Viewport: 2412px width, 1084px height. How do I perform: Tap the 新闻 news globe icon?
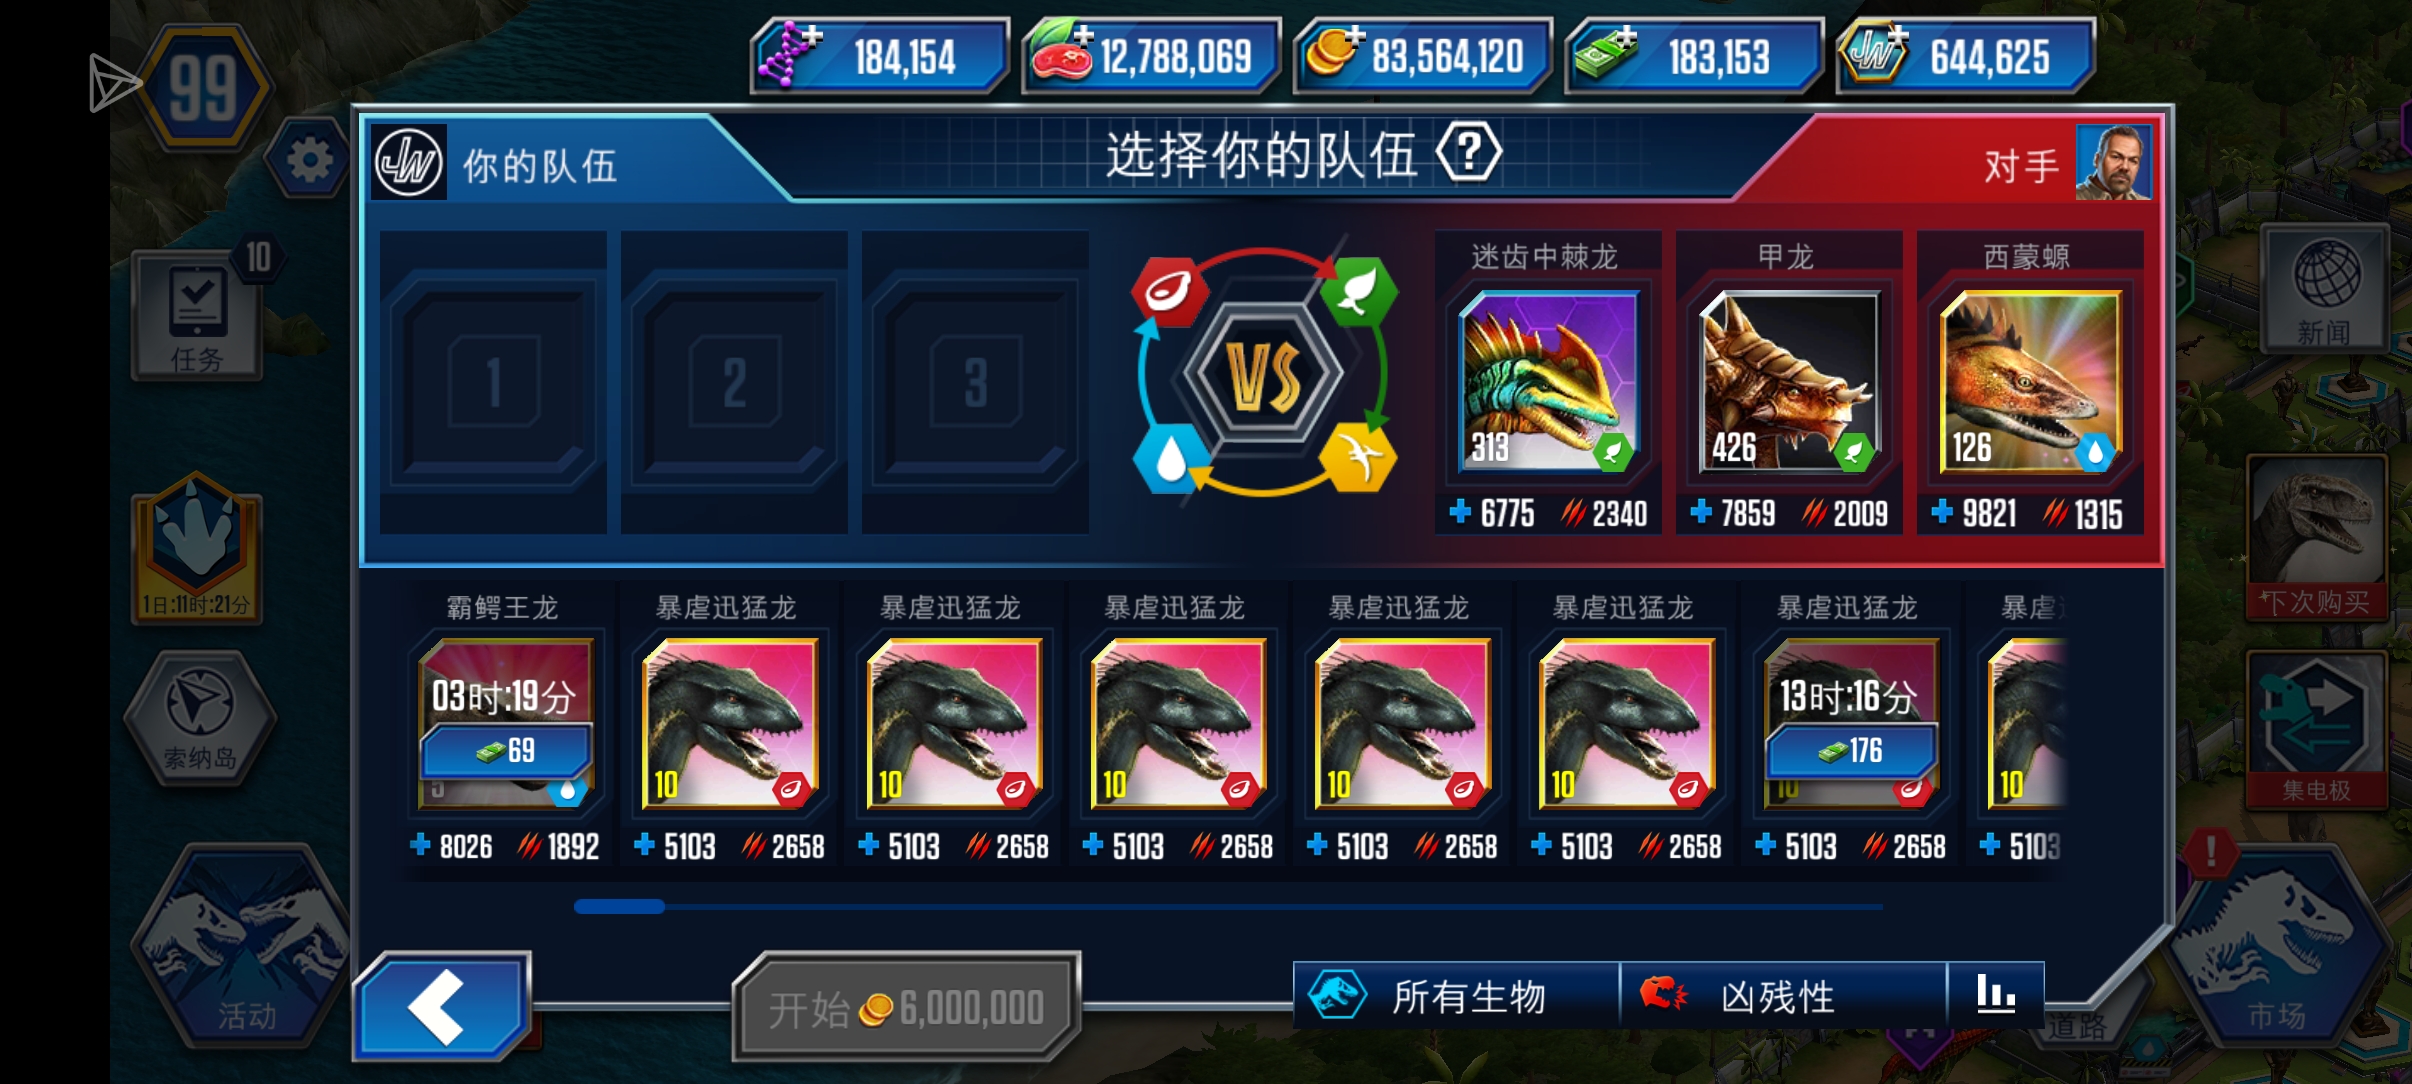2324,288
